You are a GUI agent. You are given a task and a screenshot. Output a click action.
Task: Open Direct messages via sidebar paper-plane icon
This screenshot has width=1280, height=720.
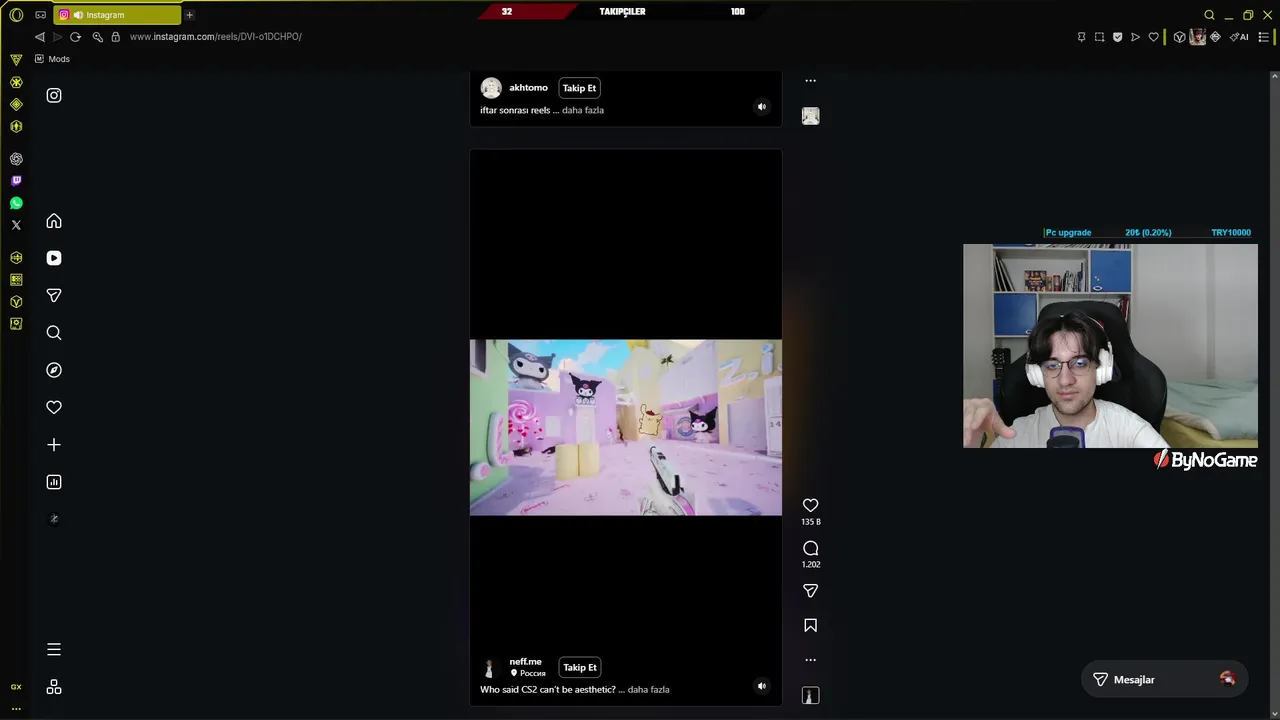pyautogui.click(x=54, y=296)
